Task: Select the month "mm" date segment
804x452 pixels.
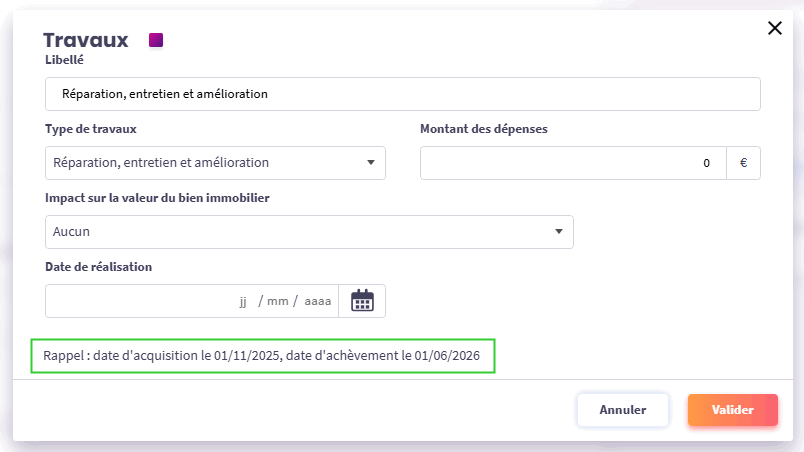Action: point(277,301)
